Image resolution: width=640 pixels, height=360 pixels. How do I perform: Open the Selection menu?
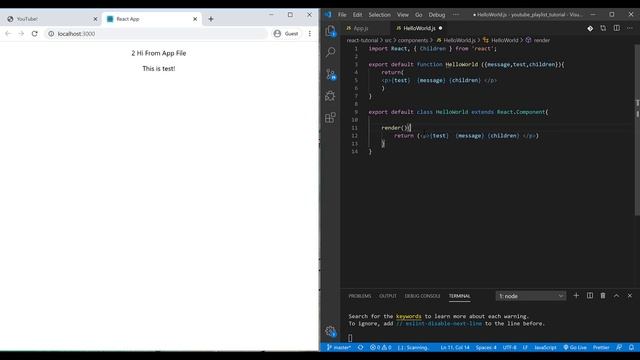pyautogui.click(x=380, y=15)
